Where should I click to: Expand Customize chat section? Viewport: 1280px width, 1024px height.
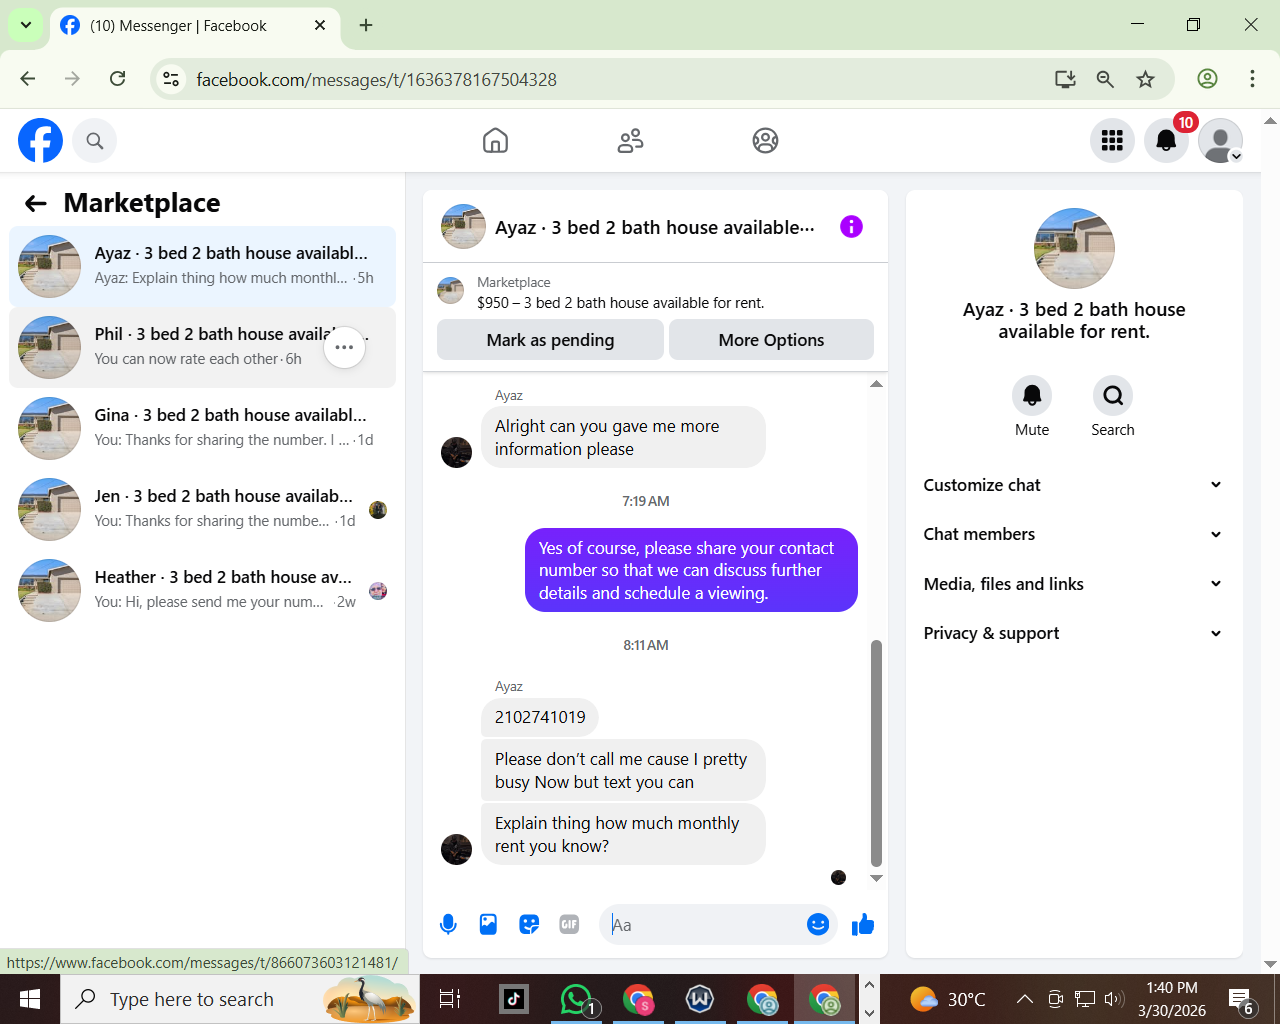pos(1073,485)
